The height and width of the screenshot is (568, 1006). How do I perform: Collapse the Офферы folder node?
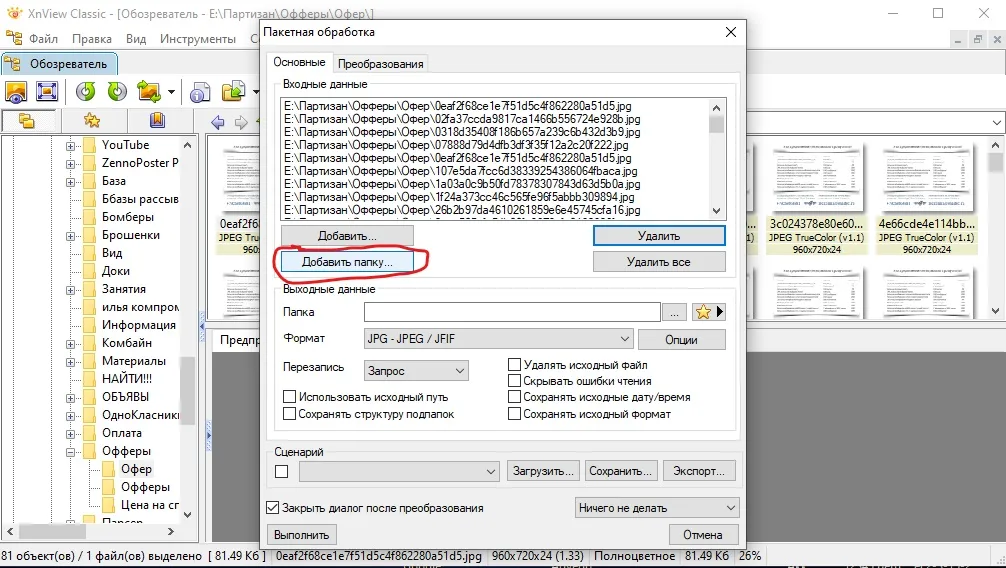70,452
